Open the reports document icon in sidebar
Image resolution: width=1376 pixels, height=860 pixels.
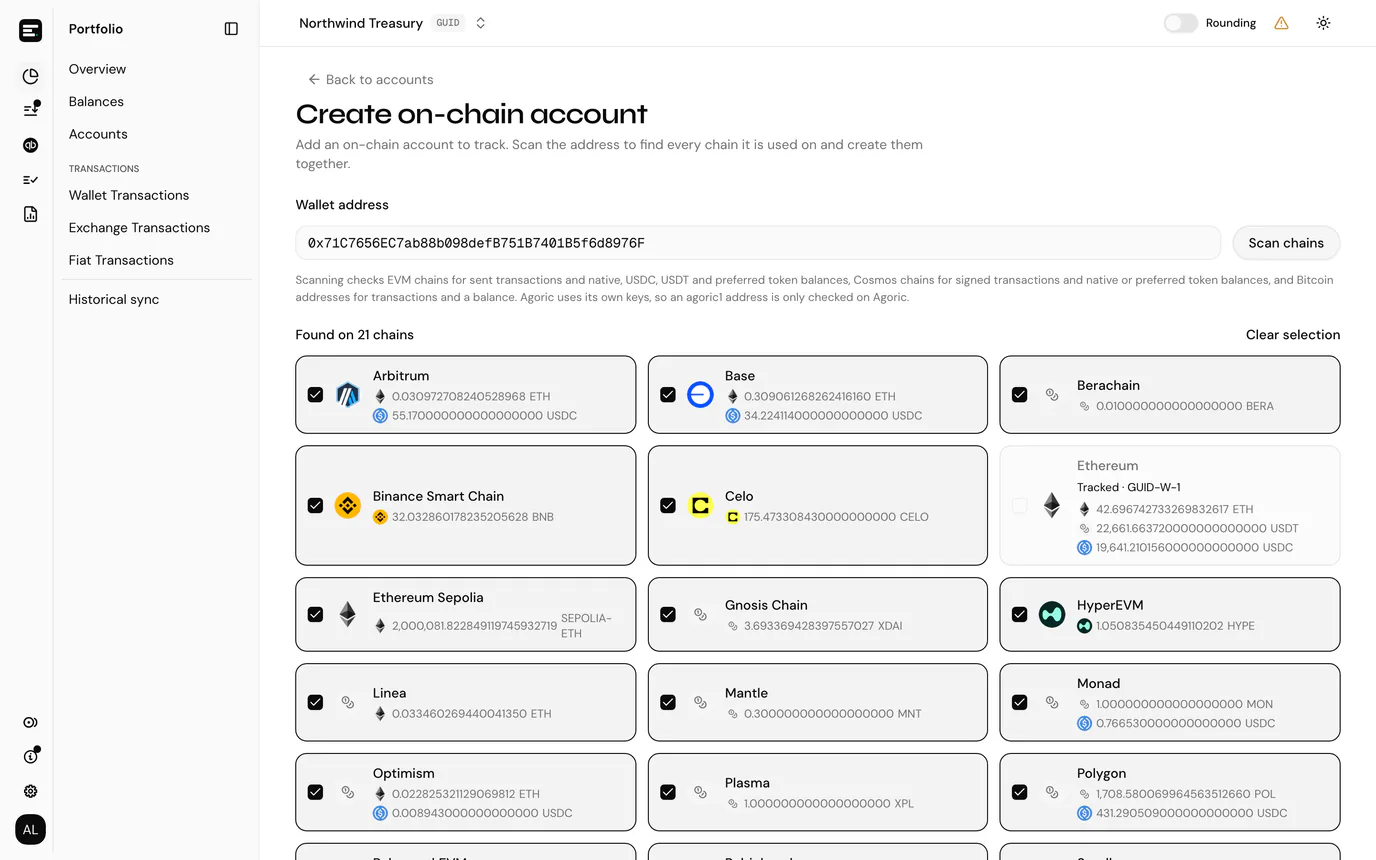click(x=31, y=214)
